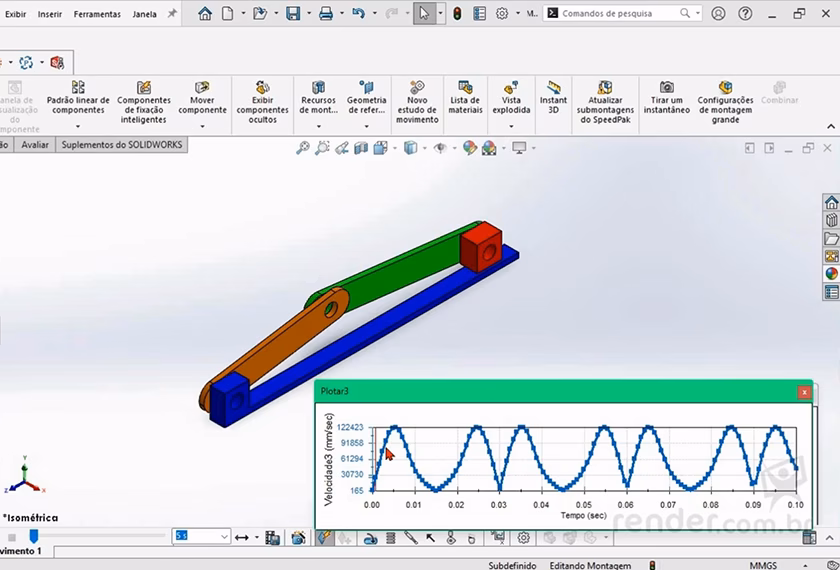Toggle the hide/show items eye icon
840x570 pixels.
[x=439, y=148]
